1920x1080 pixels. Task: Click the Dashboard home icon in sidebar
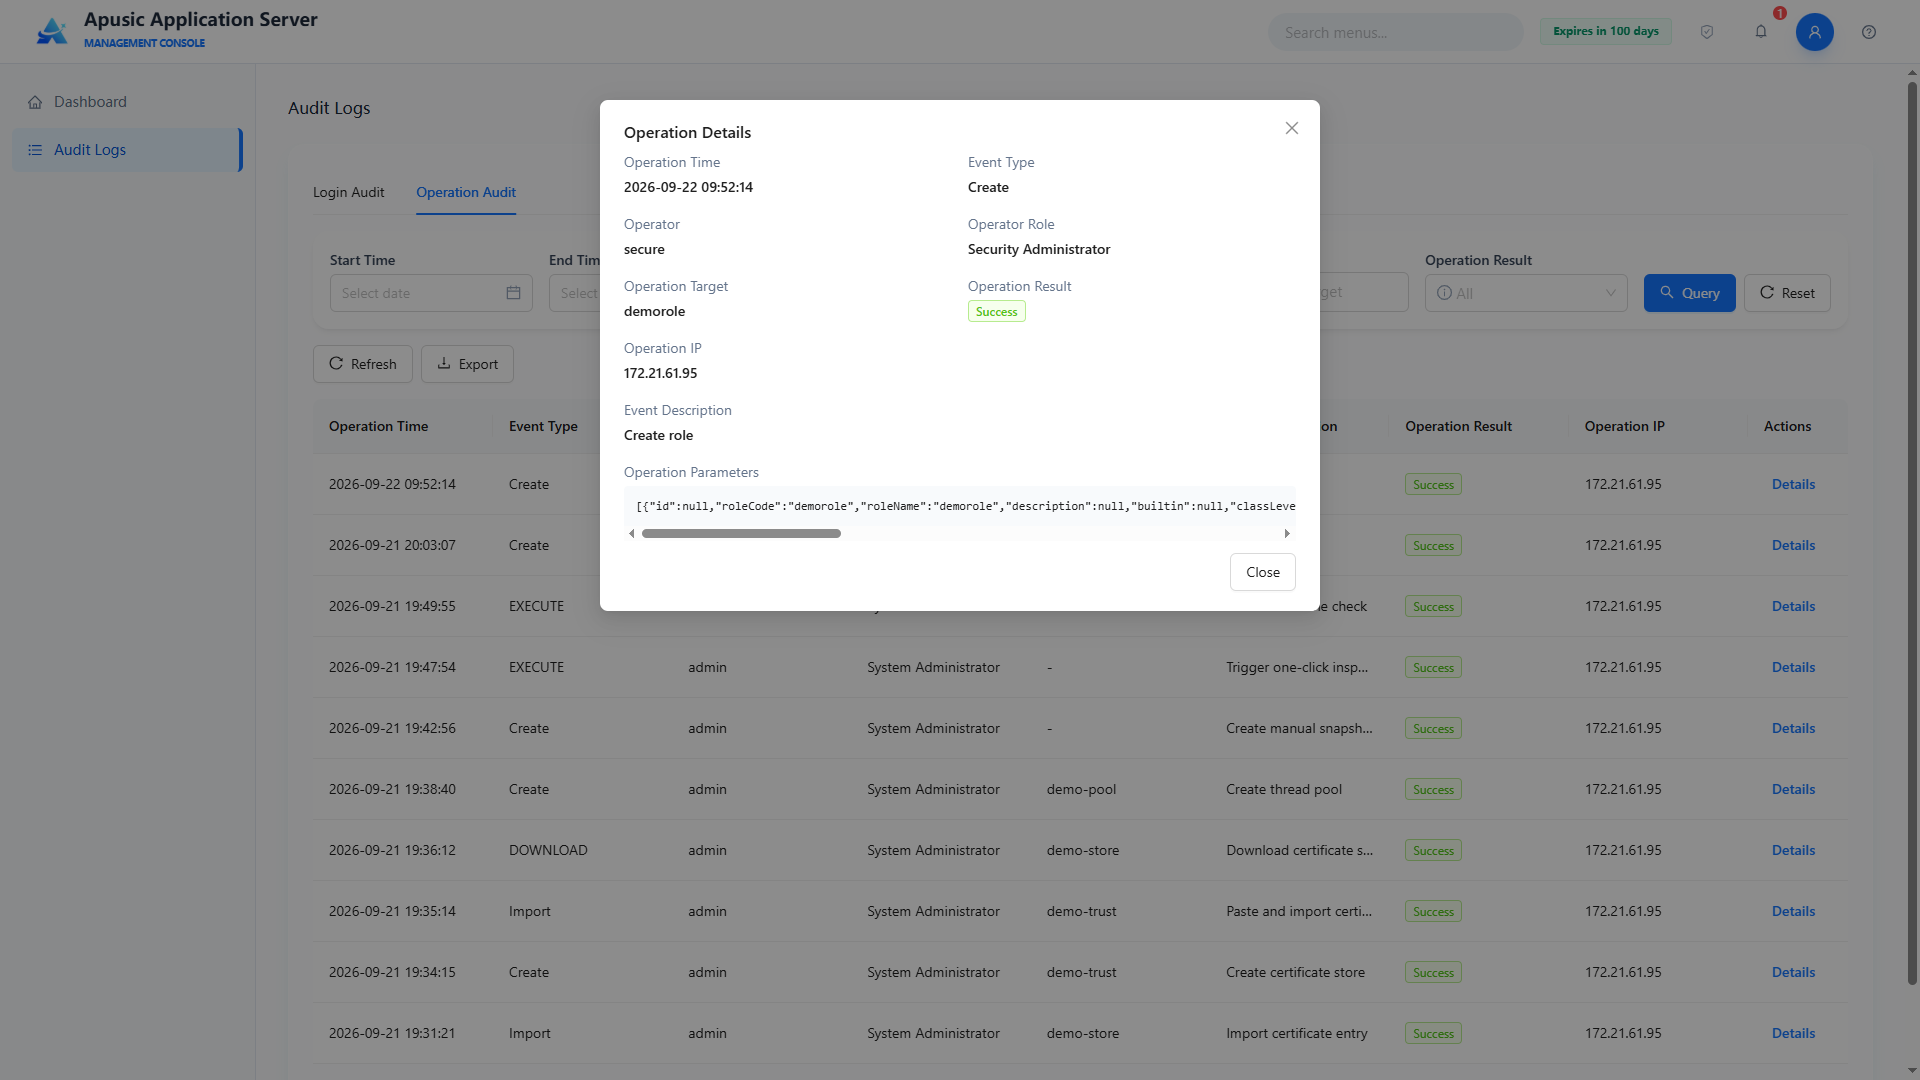pyautogui.click(x=35, y=102)
